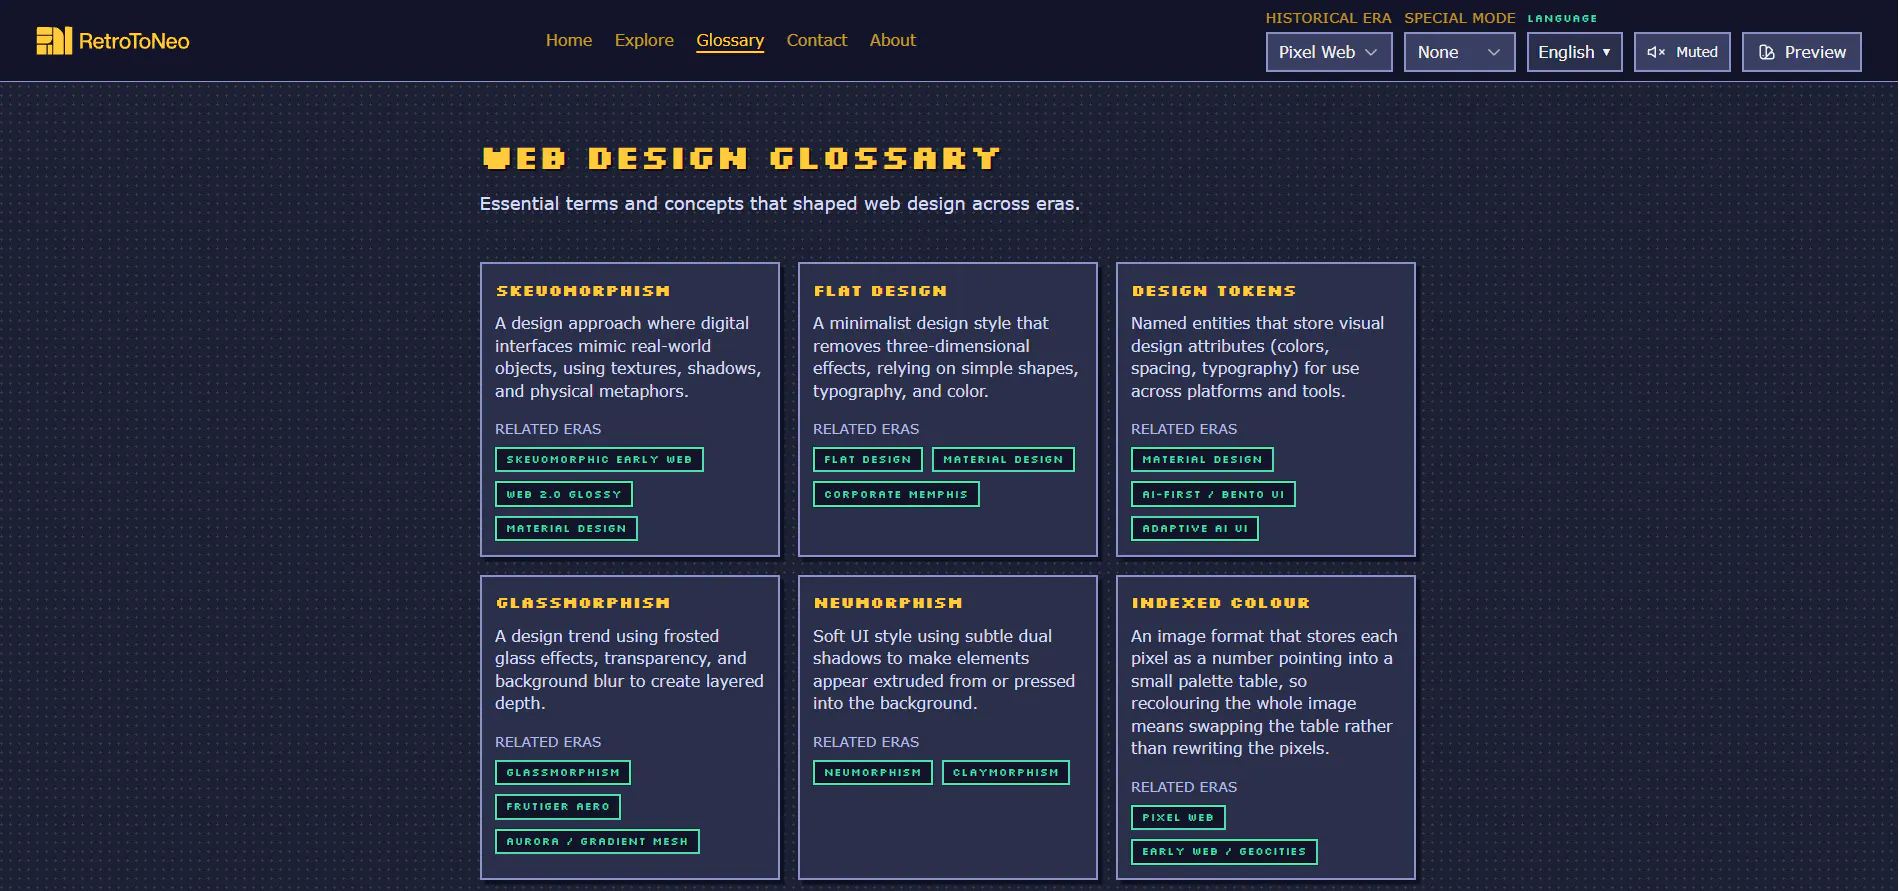Click Material Design tag under Design Tokens

coord(1202,460)
